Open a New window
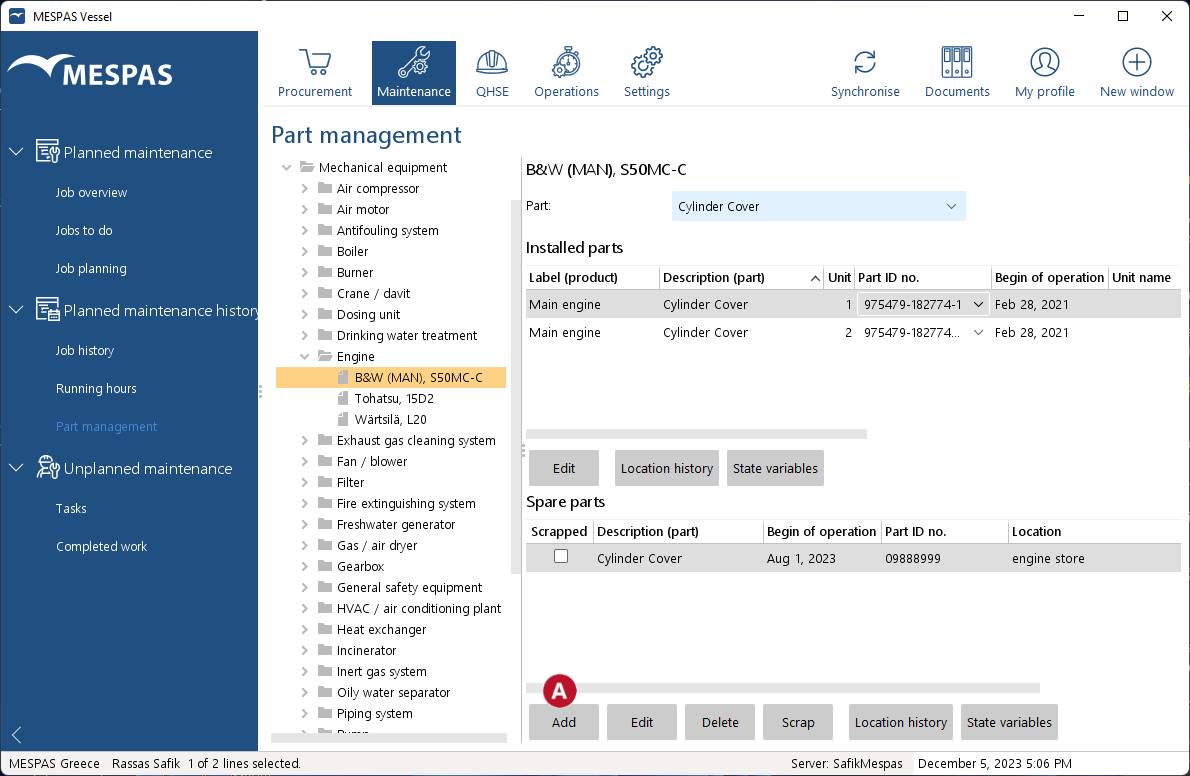 point(1136,73)
